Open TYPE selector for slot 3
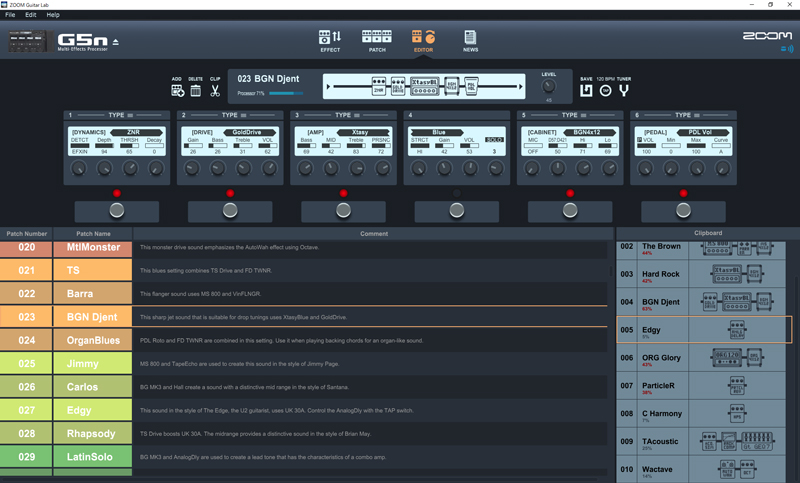This screenshot has height=483, width=800. coord(347,115)
